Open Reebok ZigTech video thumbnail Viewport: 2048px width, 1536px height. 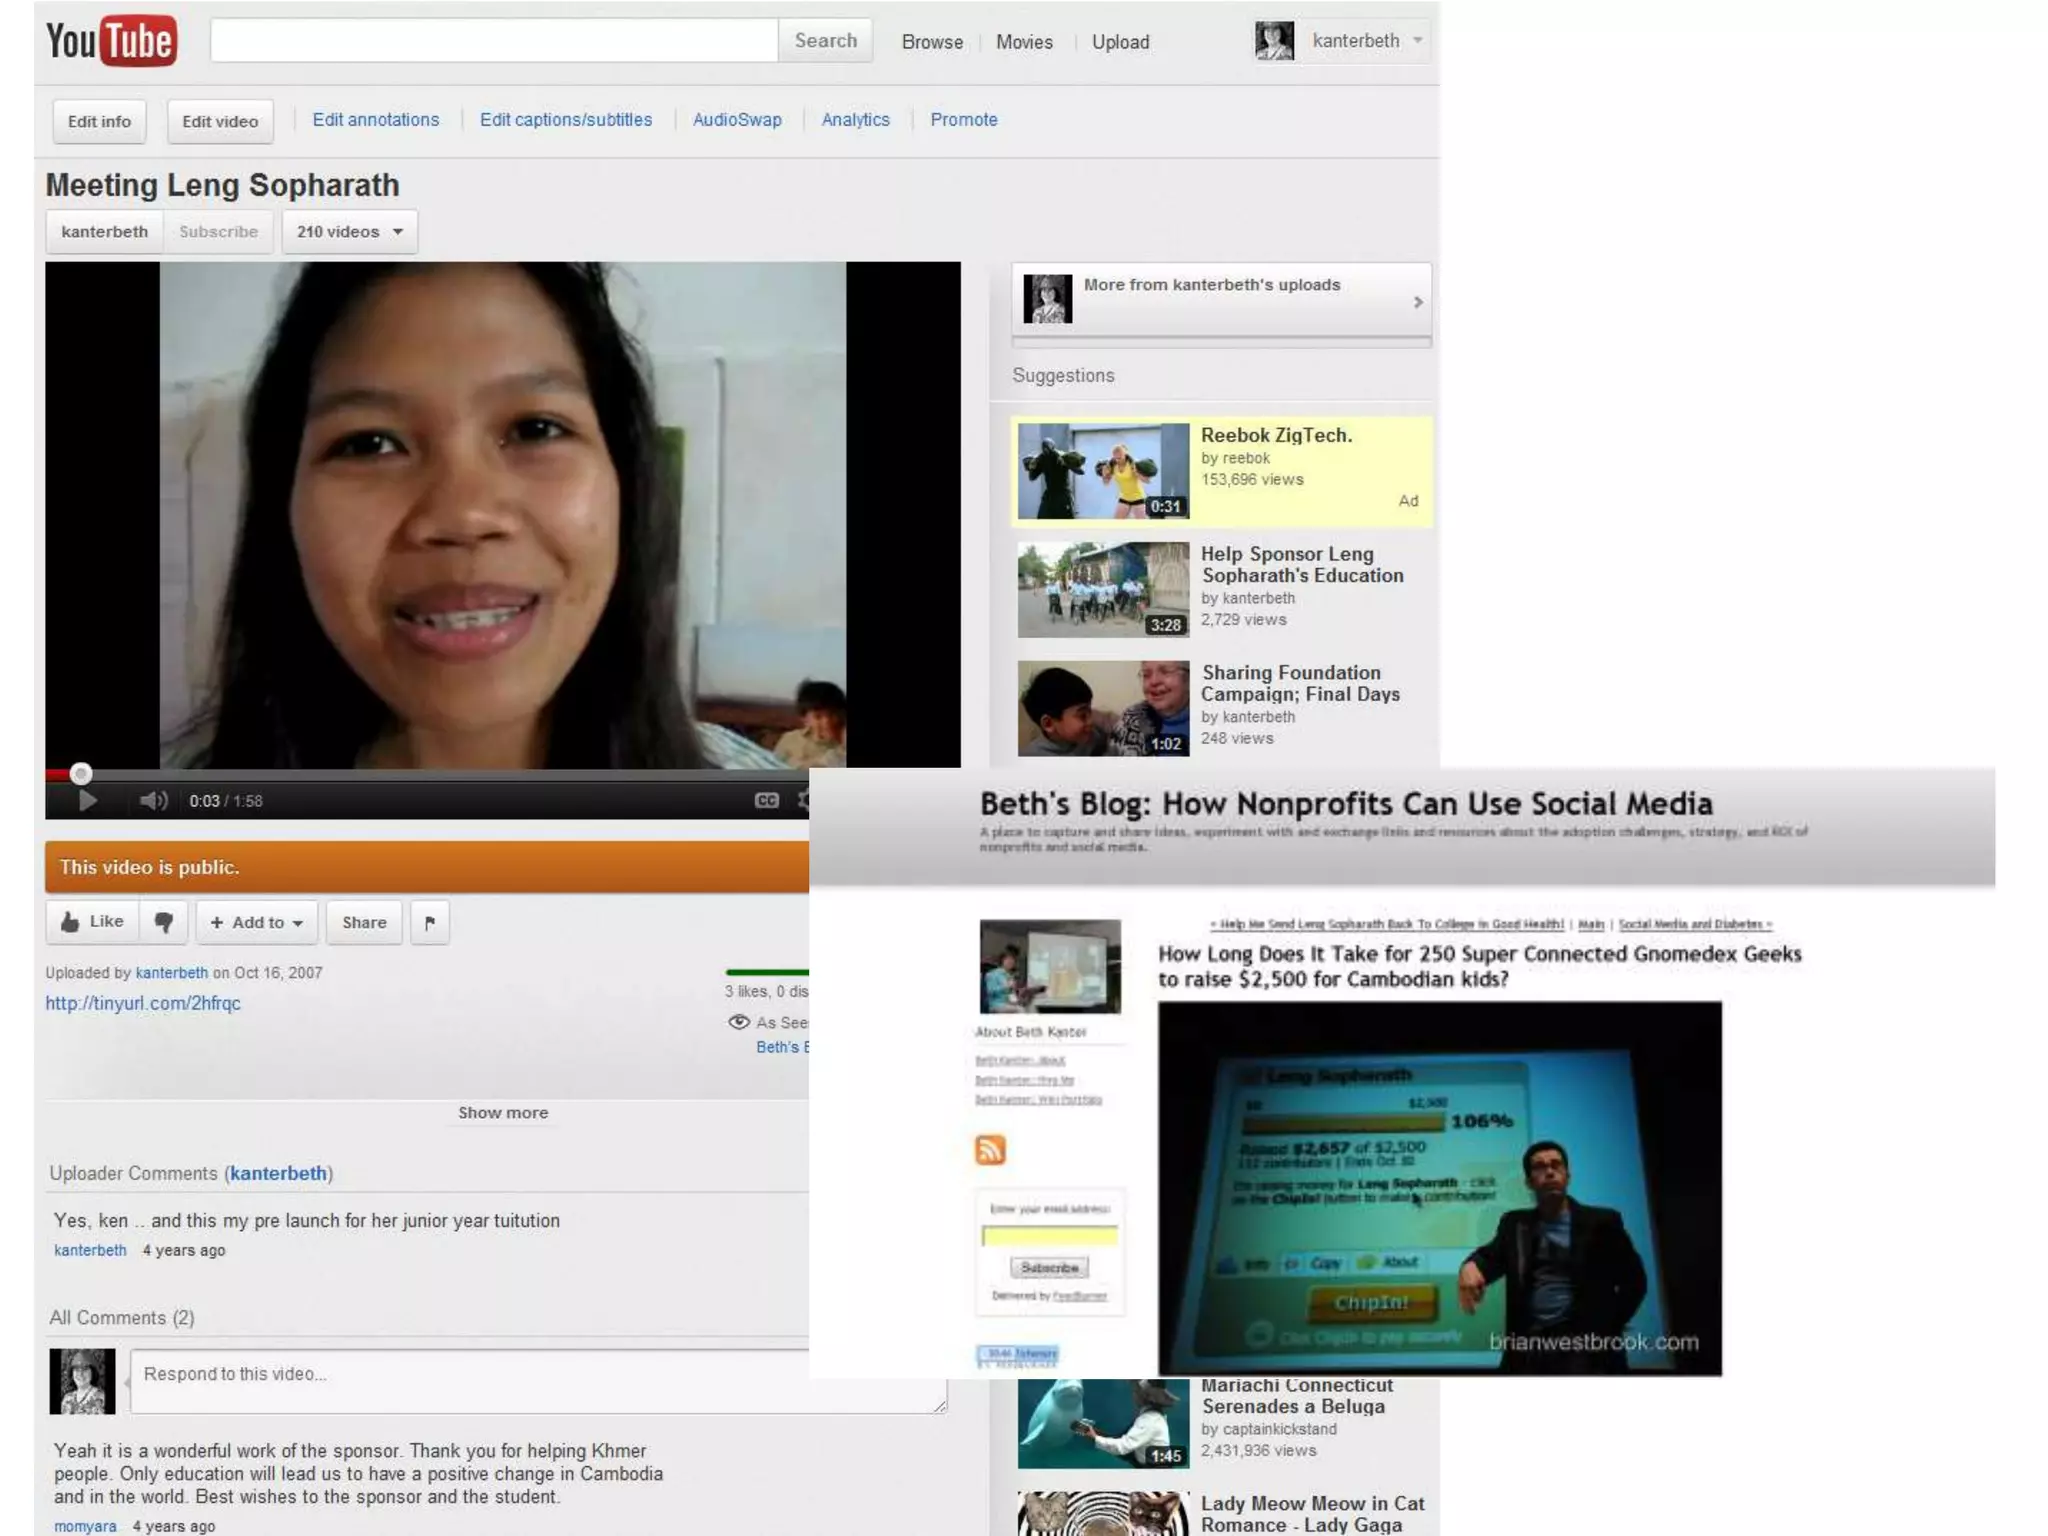(1103, 471)
